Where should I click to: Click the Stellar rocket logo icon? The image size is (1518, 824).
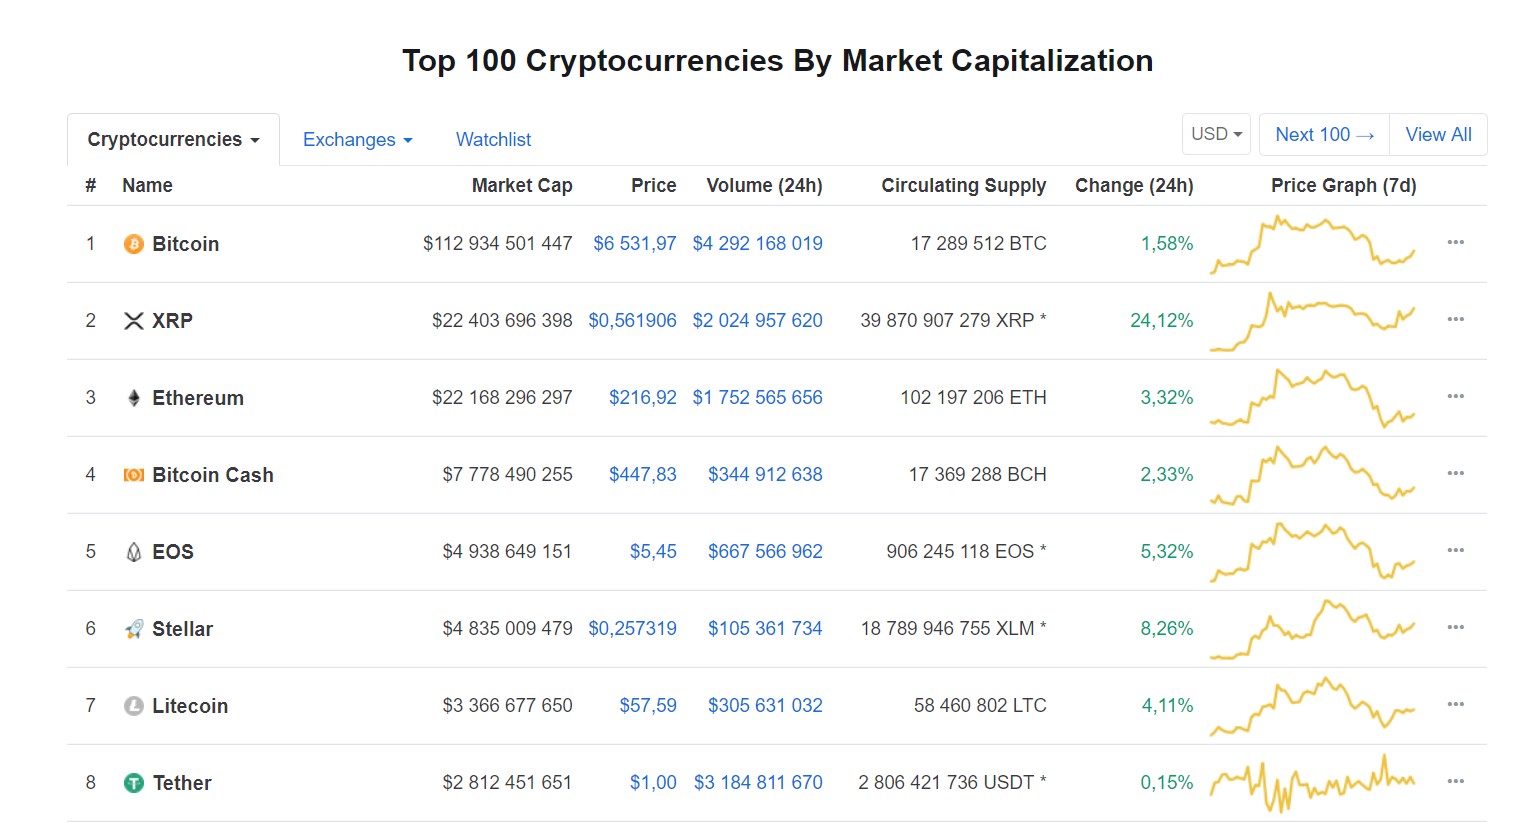tap(133, 629)
